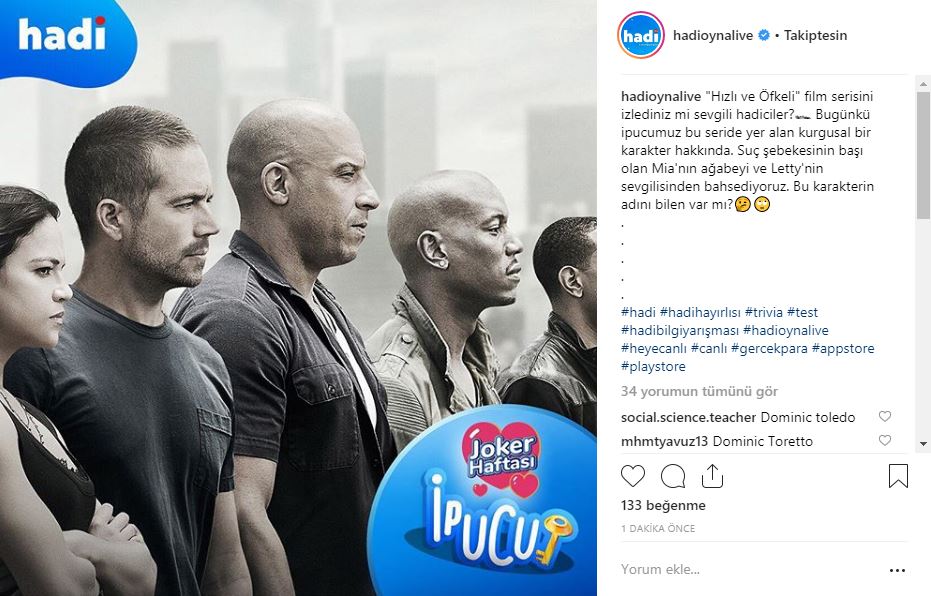Open comments via speech bubble icon
Image resolution: width=931 pixels, height=596 pixels.
[673, 476]
